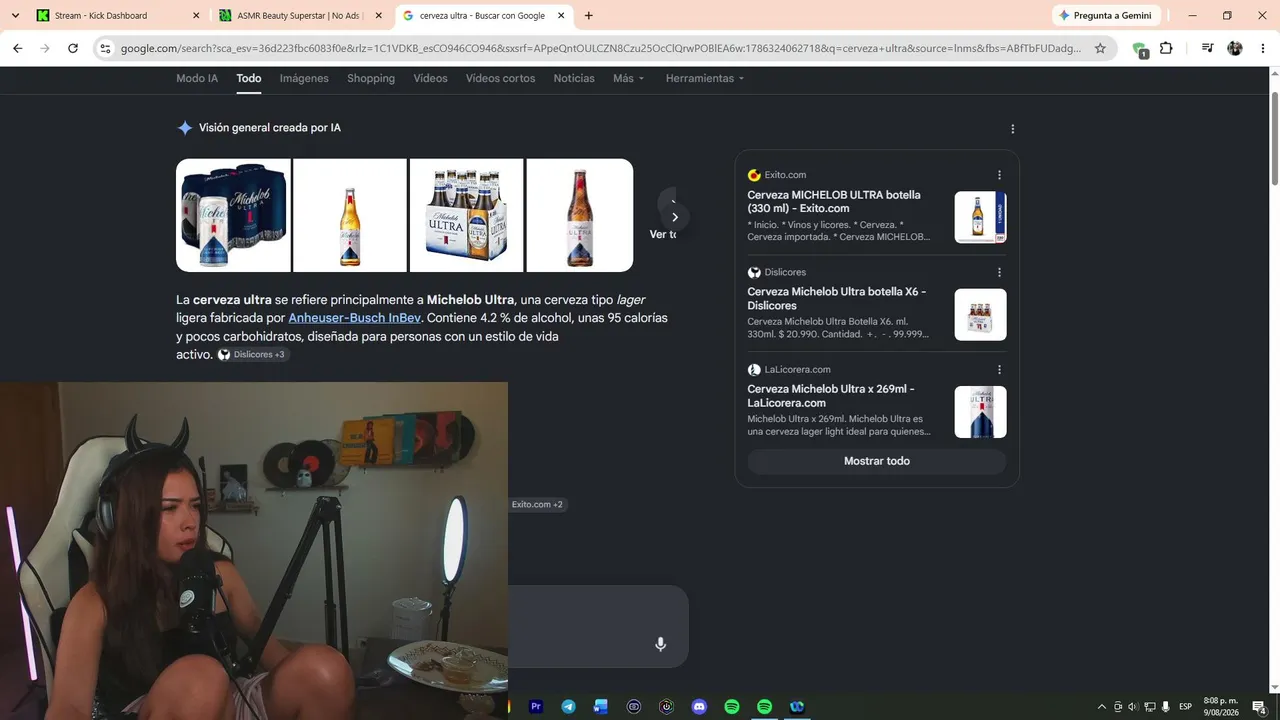
Task: Open the LaLicorera.com result options menu
Action: 999,369
